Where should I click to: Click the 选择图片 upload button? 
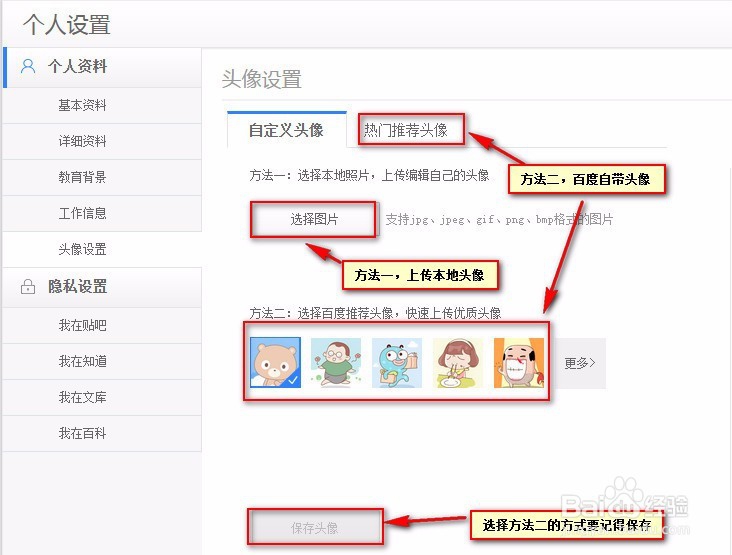pyautogui.click(x=314, y=219)
